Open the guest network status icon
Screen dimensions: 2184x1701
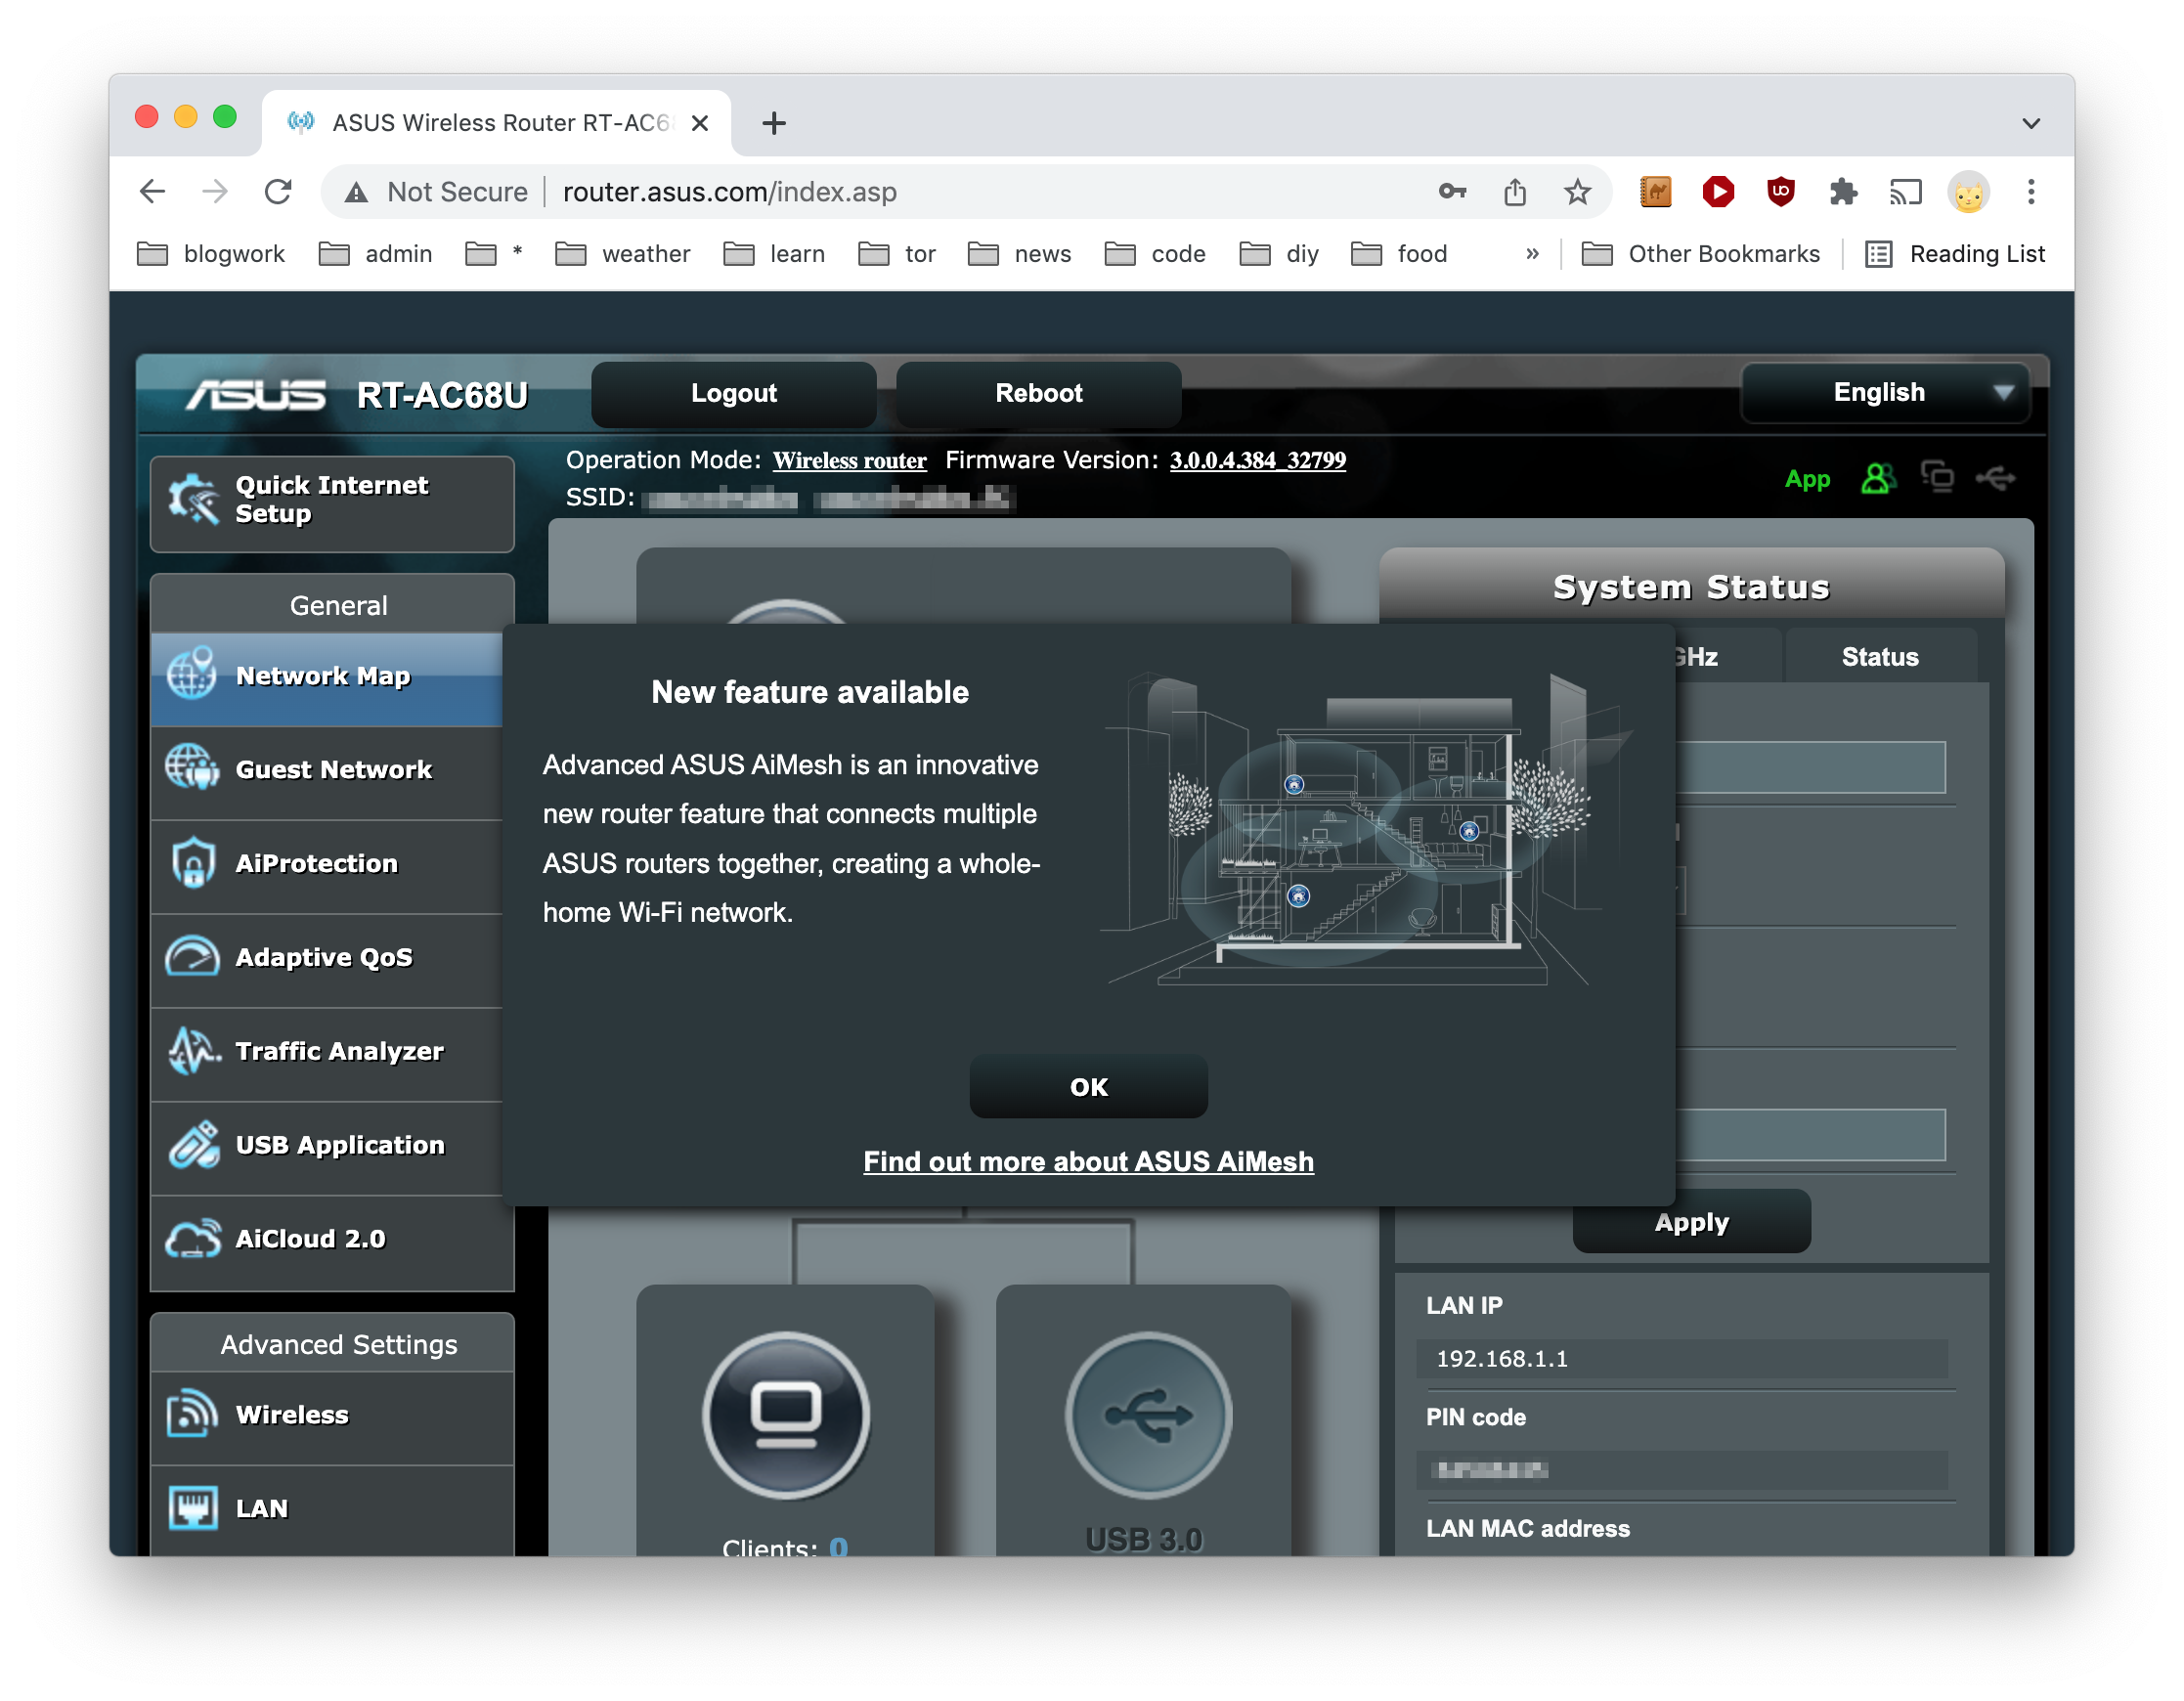1877,479
